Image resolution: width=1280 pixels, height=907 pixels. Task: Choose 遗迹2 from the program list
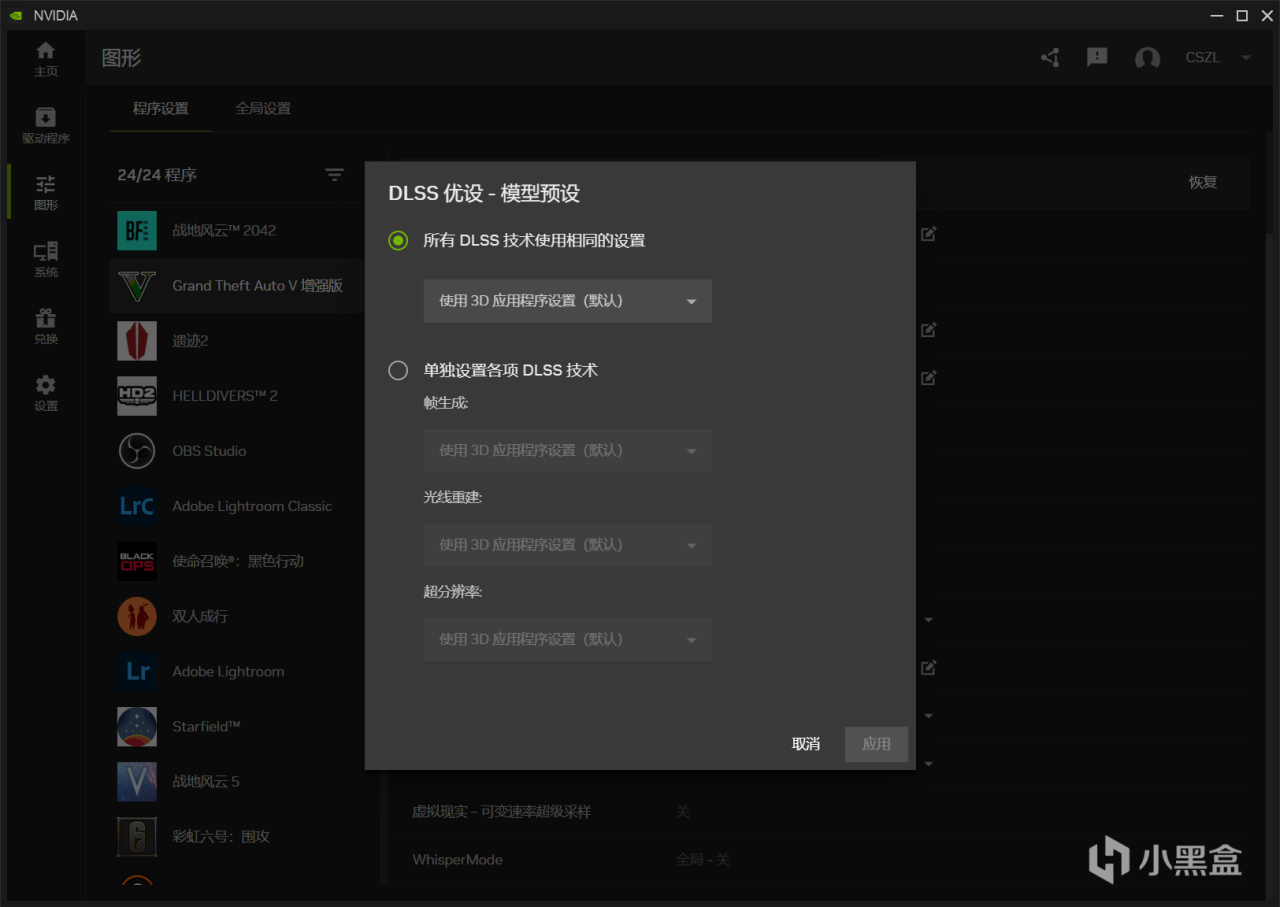237,341
